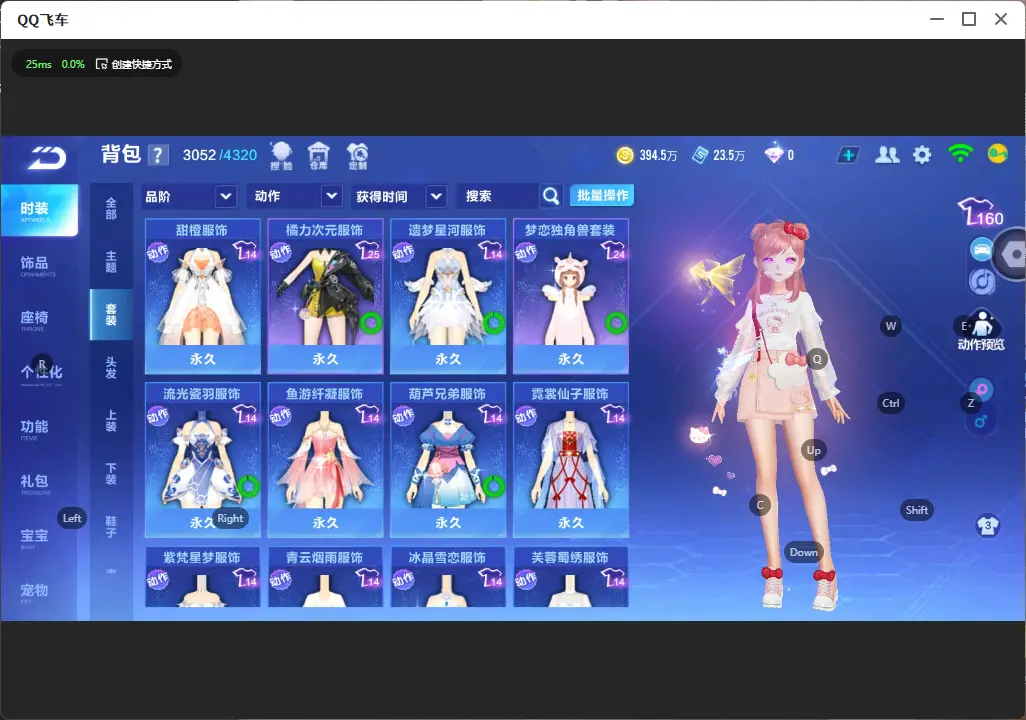Viewport: 1026px width, 720px height.
Task: Click the gold coin currency icon
Action: click(x=625, y=155)
